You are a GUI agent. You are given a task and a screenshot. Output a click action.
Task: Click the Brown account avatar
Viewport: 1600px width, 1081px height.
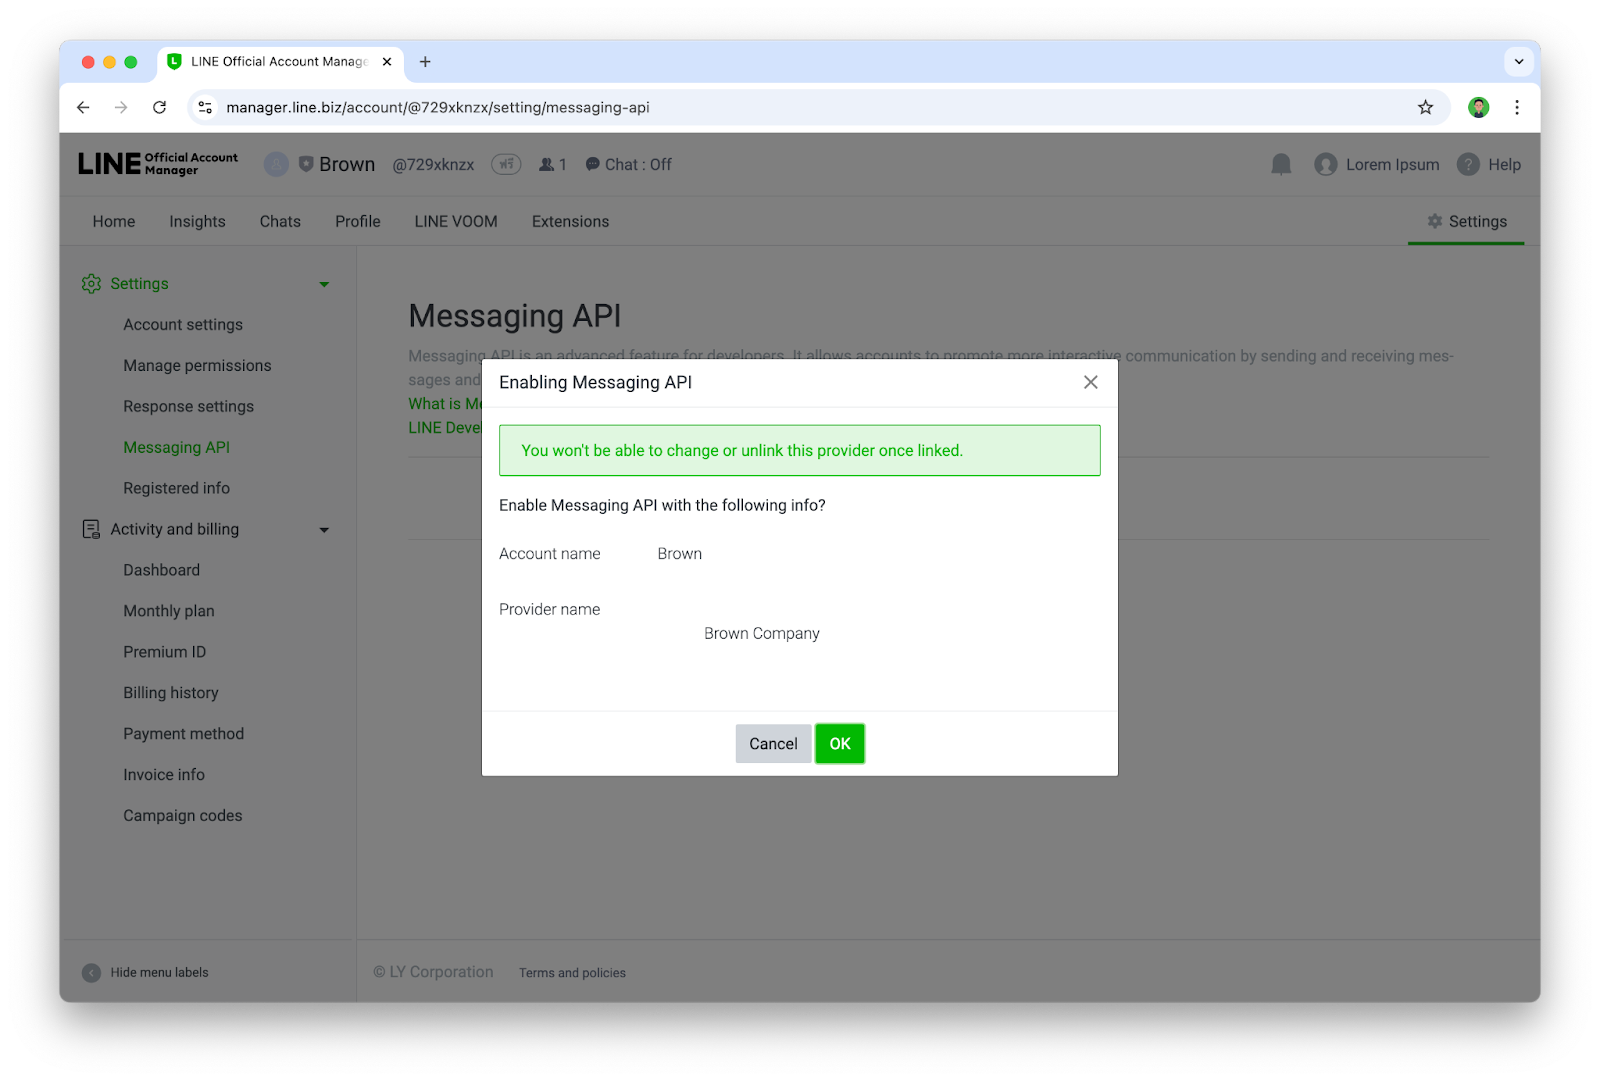(x=276, y=164)
